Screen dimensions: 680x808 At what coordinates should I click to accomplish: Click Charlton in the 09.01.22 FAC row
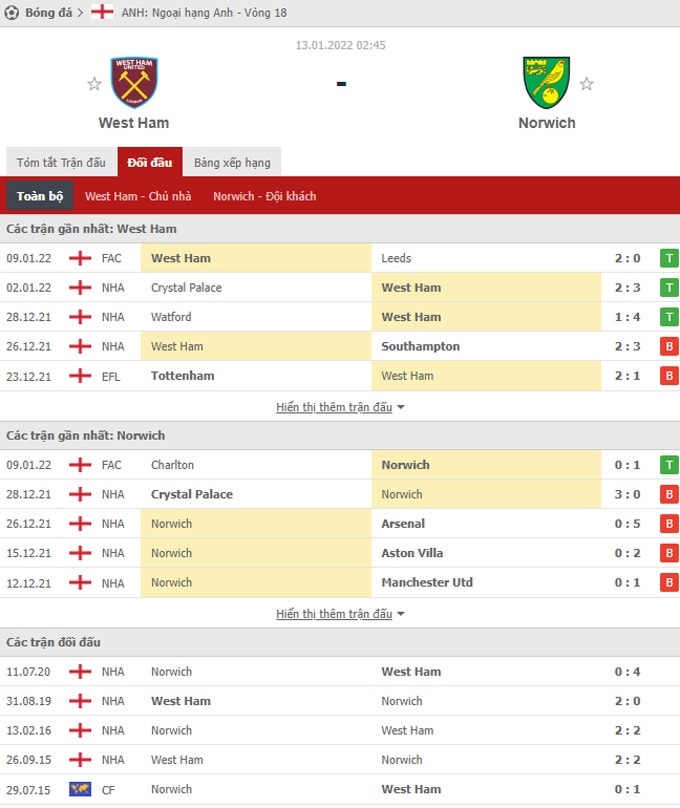(x=173, y=465)
